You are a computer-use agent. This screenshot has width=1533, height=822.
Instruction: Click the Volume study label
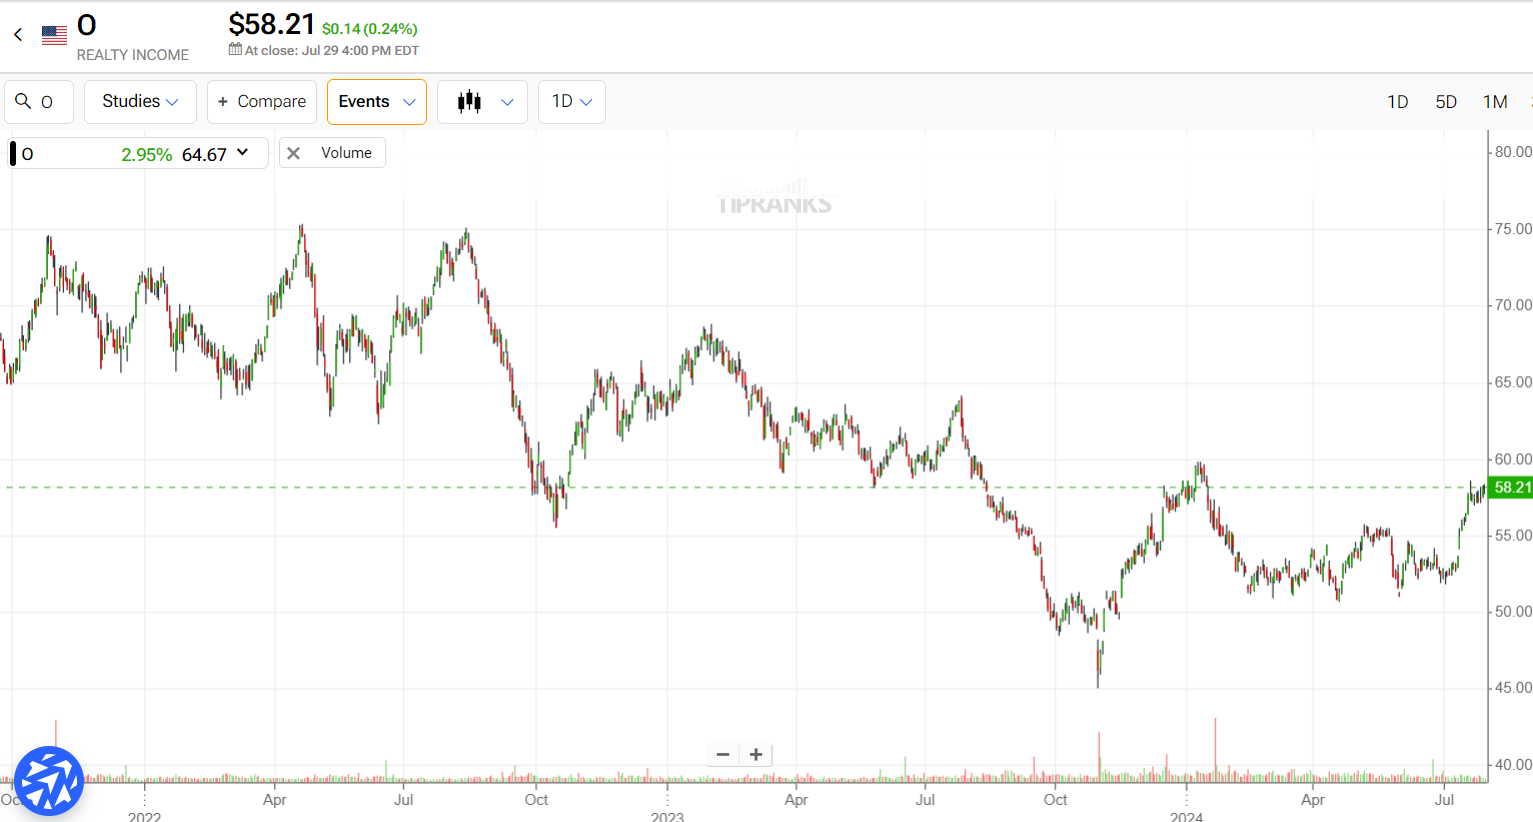346,153
